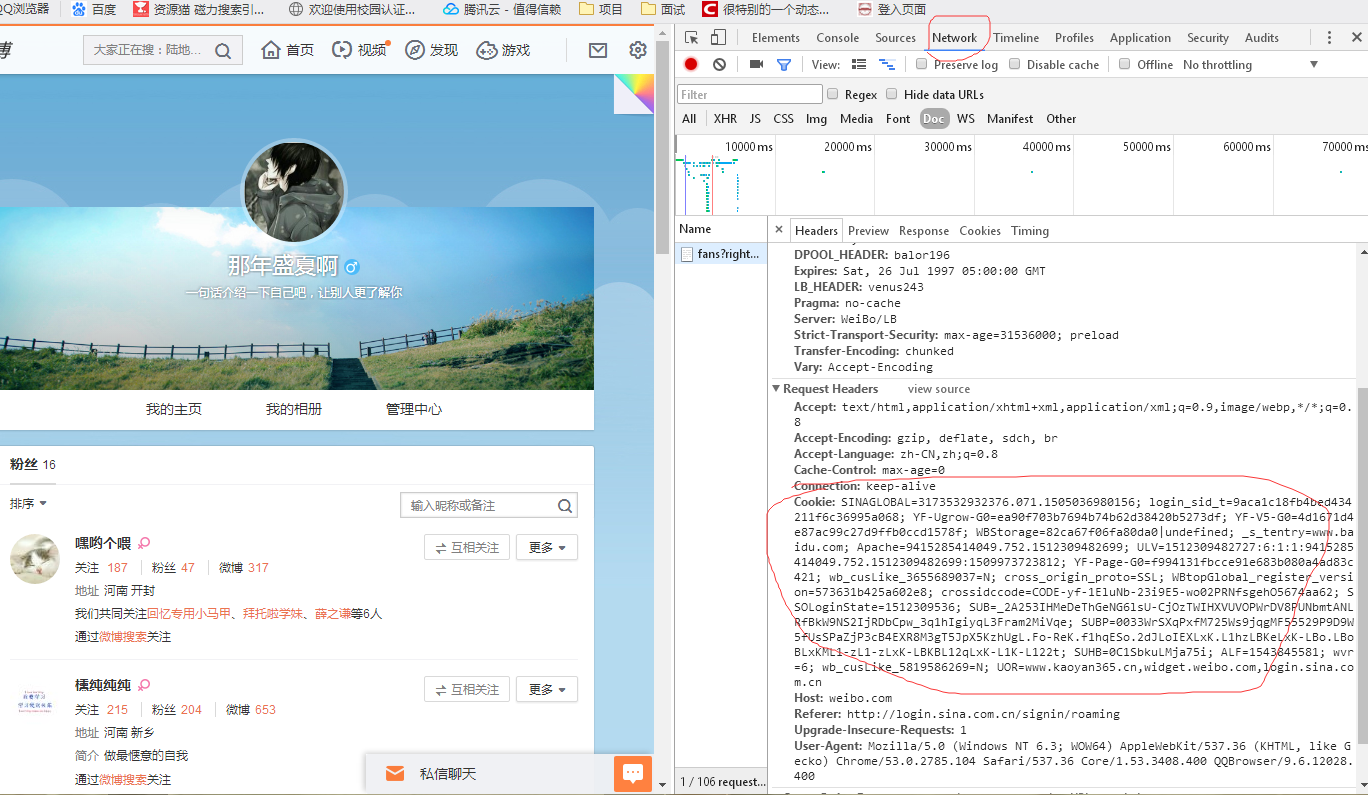This screenshot has height=795, width=1368.
Task: Open Tencent Cloud bookmark
Action: [502, 9]
